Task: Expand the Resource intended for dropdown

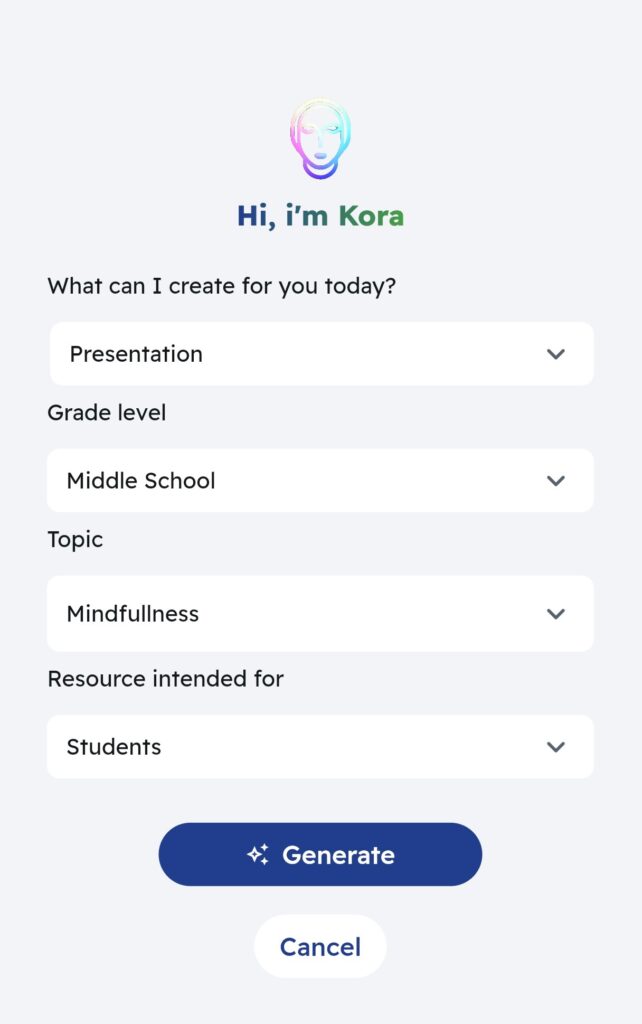Action: (x=320, y=746)
